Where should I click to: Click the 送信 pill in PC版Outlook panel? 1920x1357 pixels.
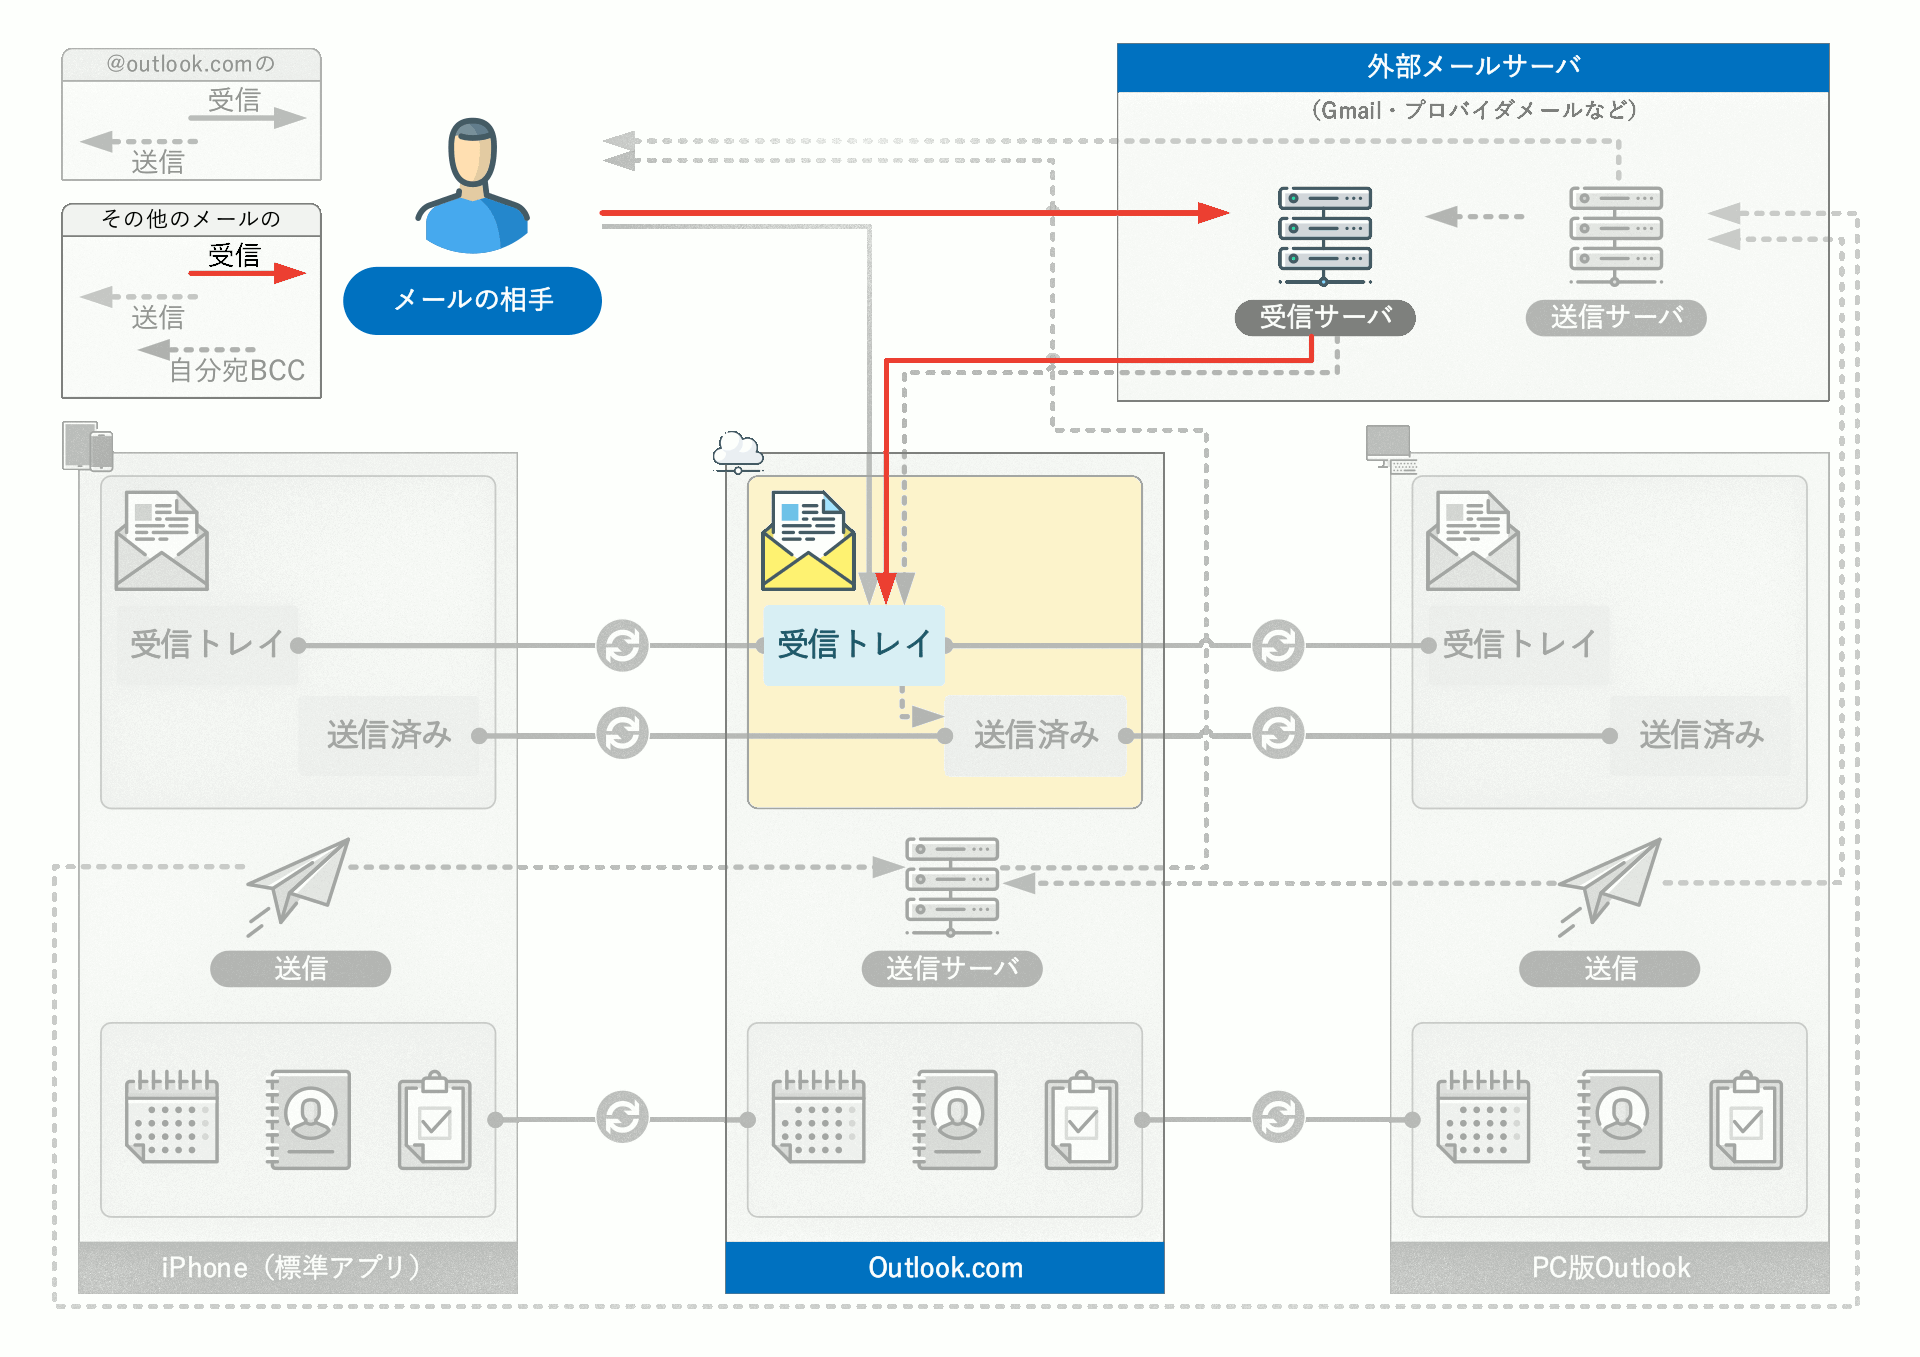point(1610,968)
